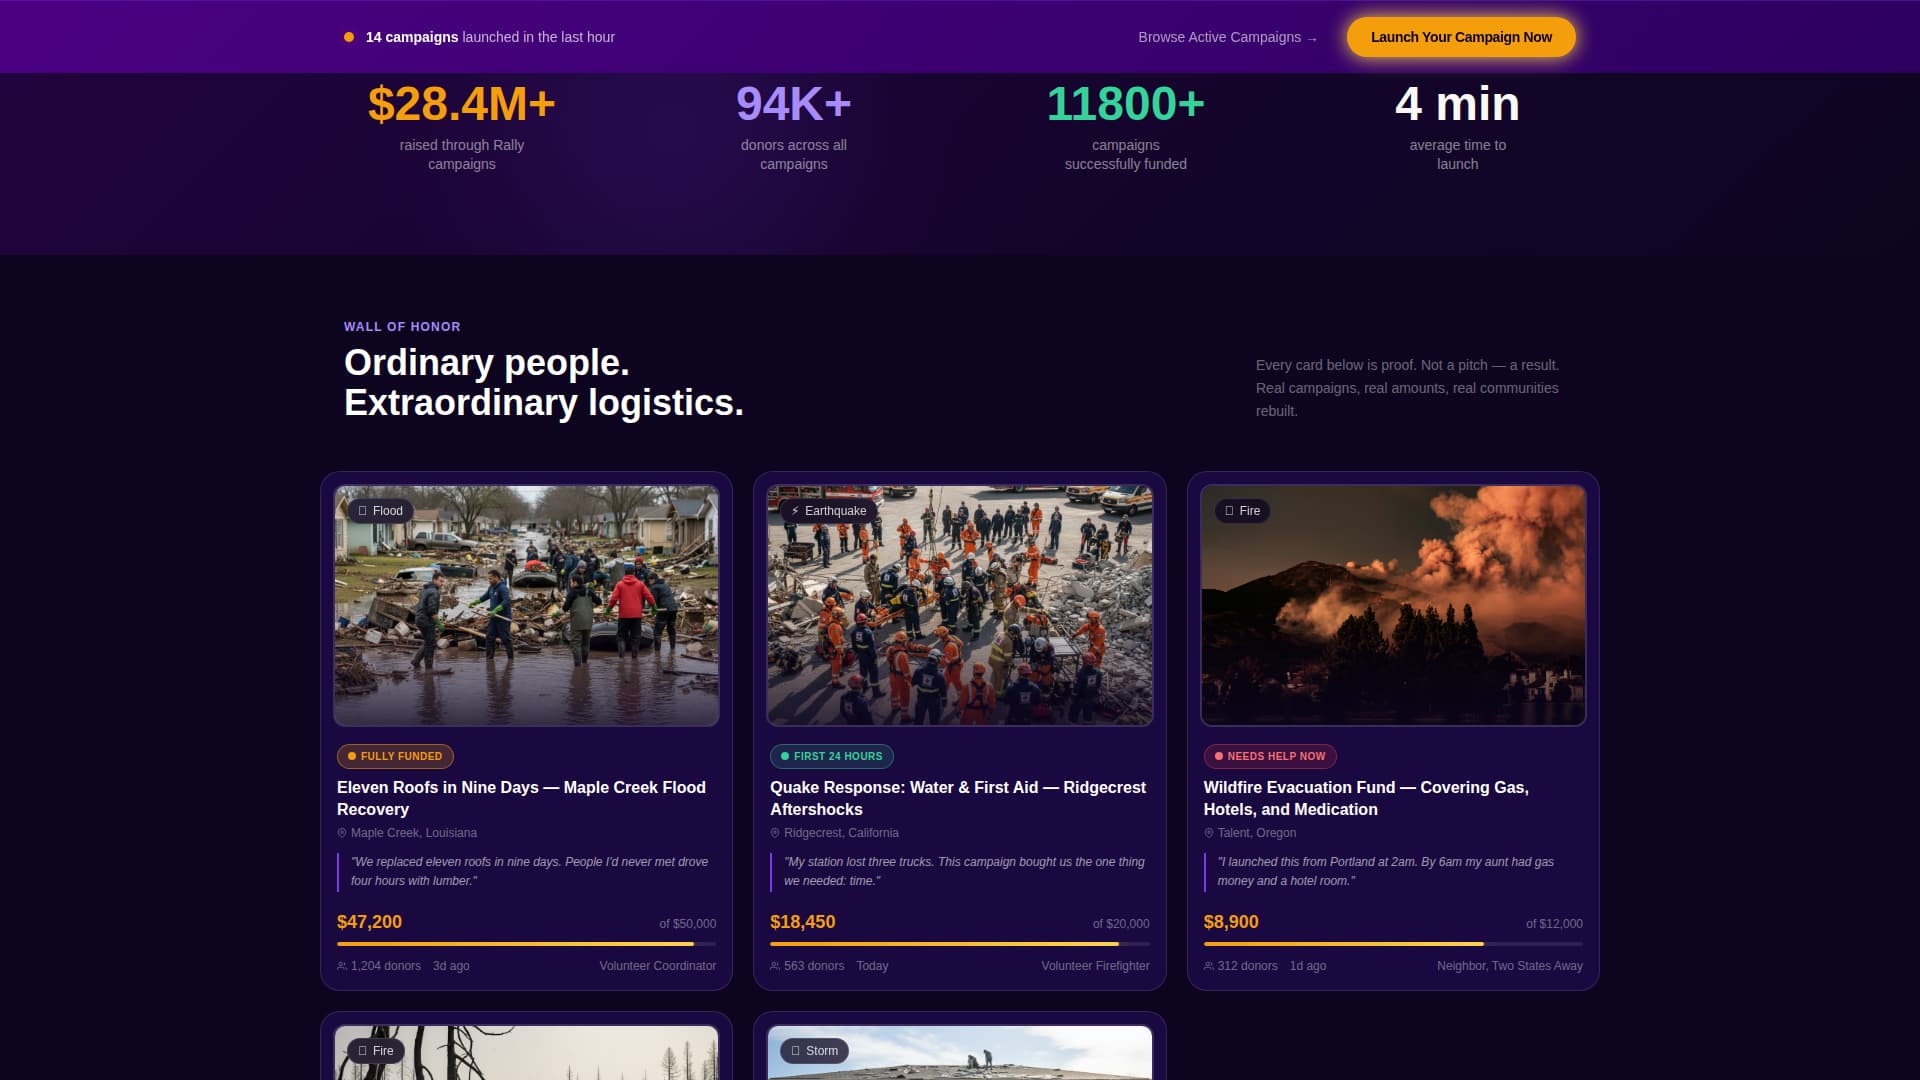Click the Volunteer Coordinator label
1920x1080 pixels.
[x=658, y=966]
